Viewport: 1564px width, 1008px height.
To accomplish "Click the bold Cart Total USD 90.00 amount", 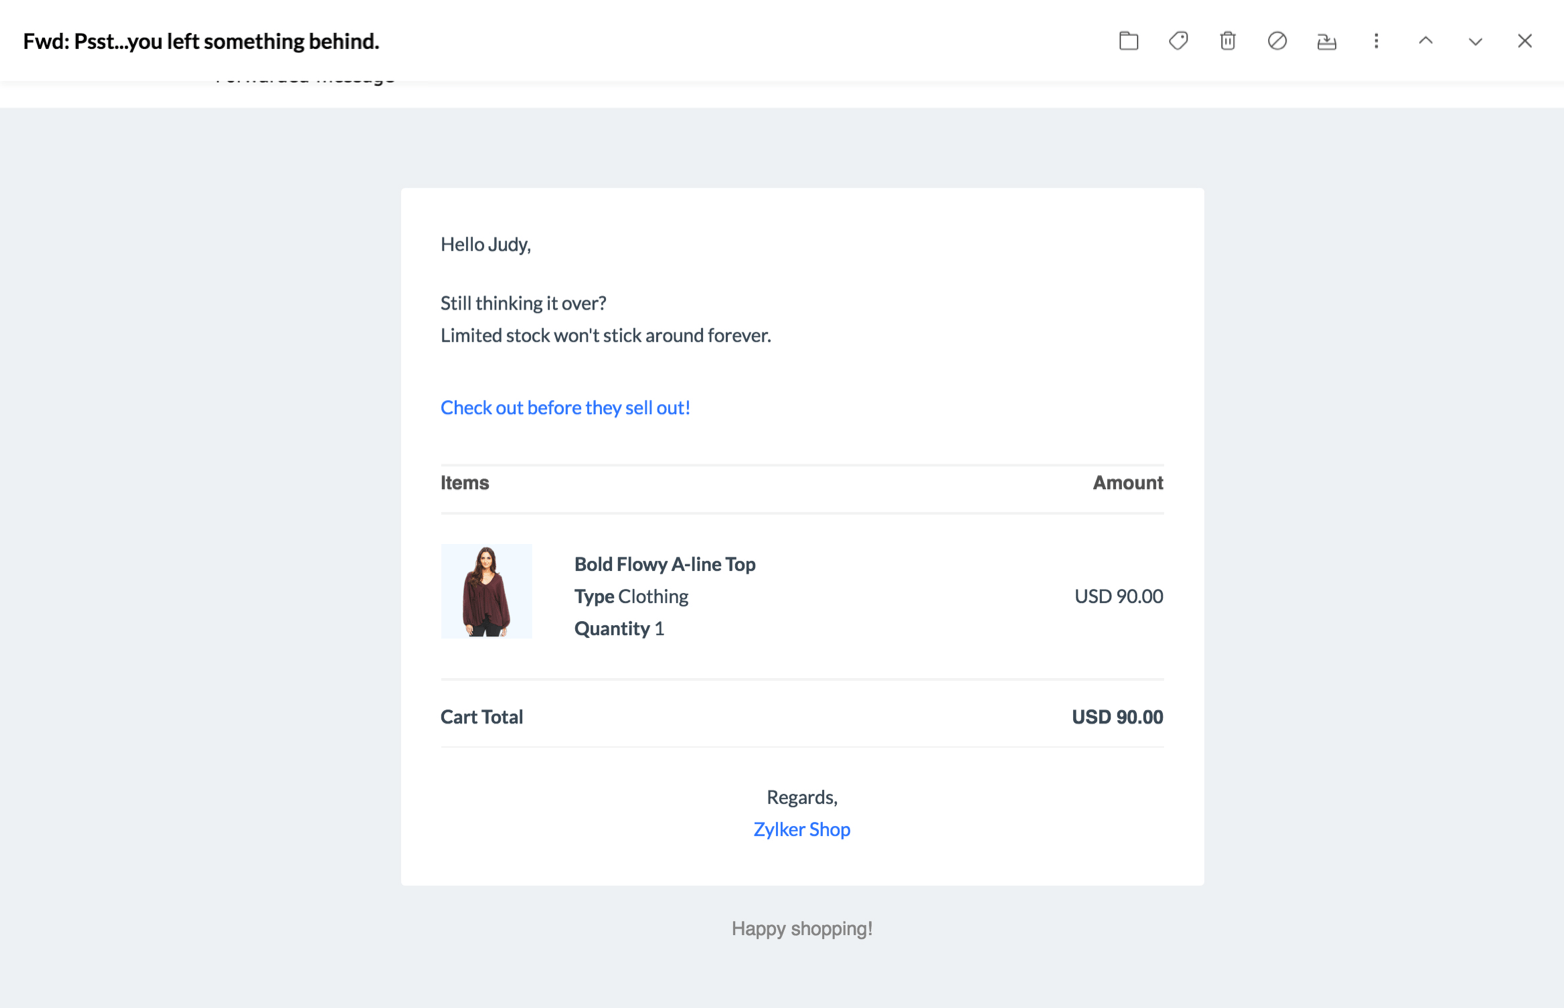I will pyautogui.click(x=1116, y=717).
